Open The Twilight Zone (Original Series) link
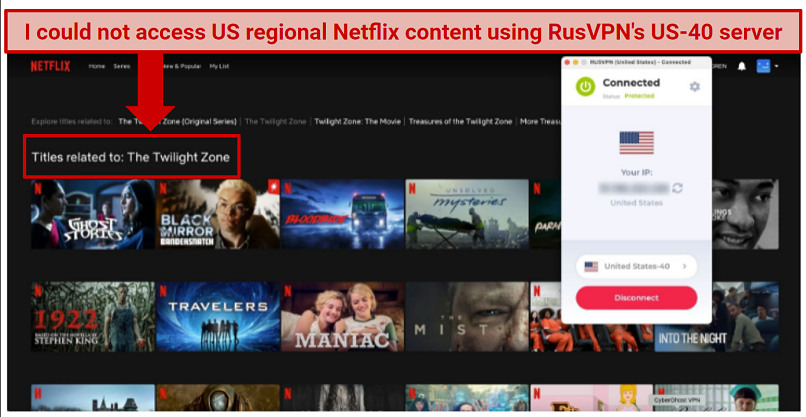Image resolution: width=806 pixels, height=417 pixels. pos(177,122)
